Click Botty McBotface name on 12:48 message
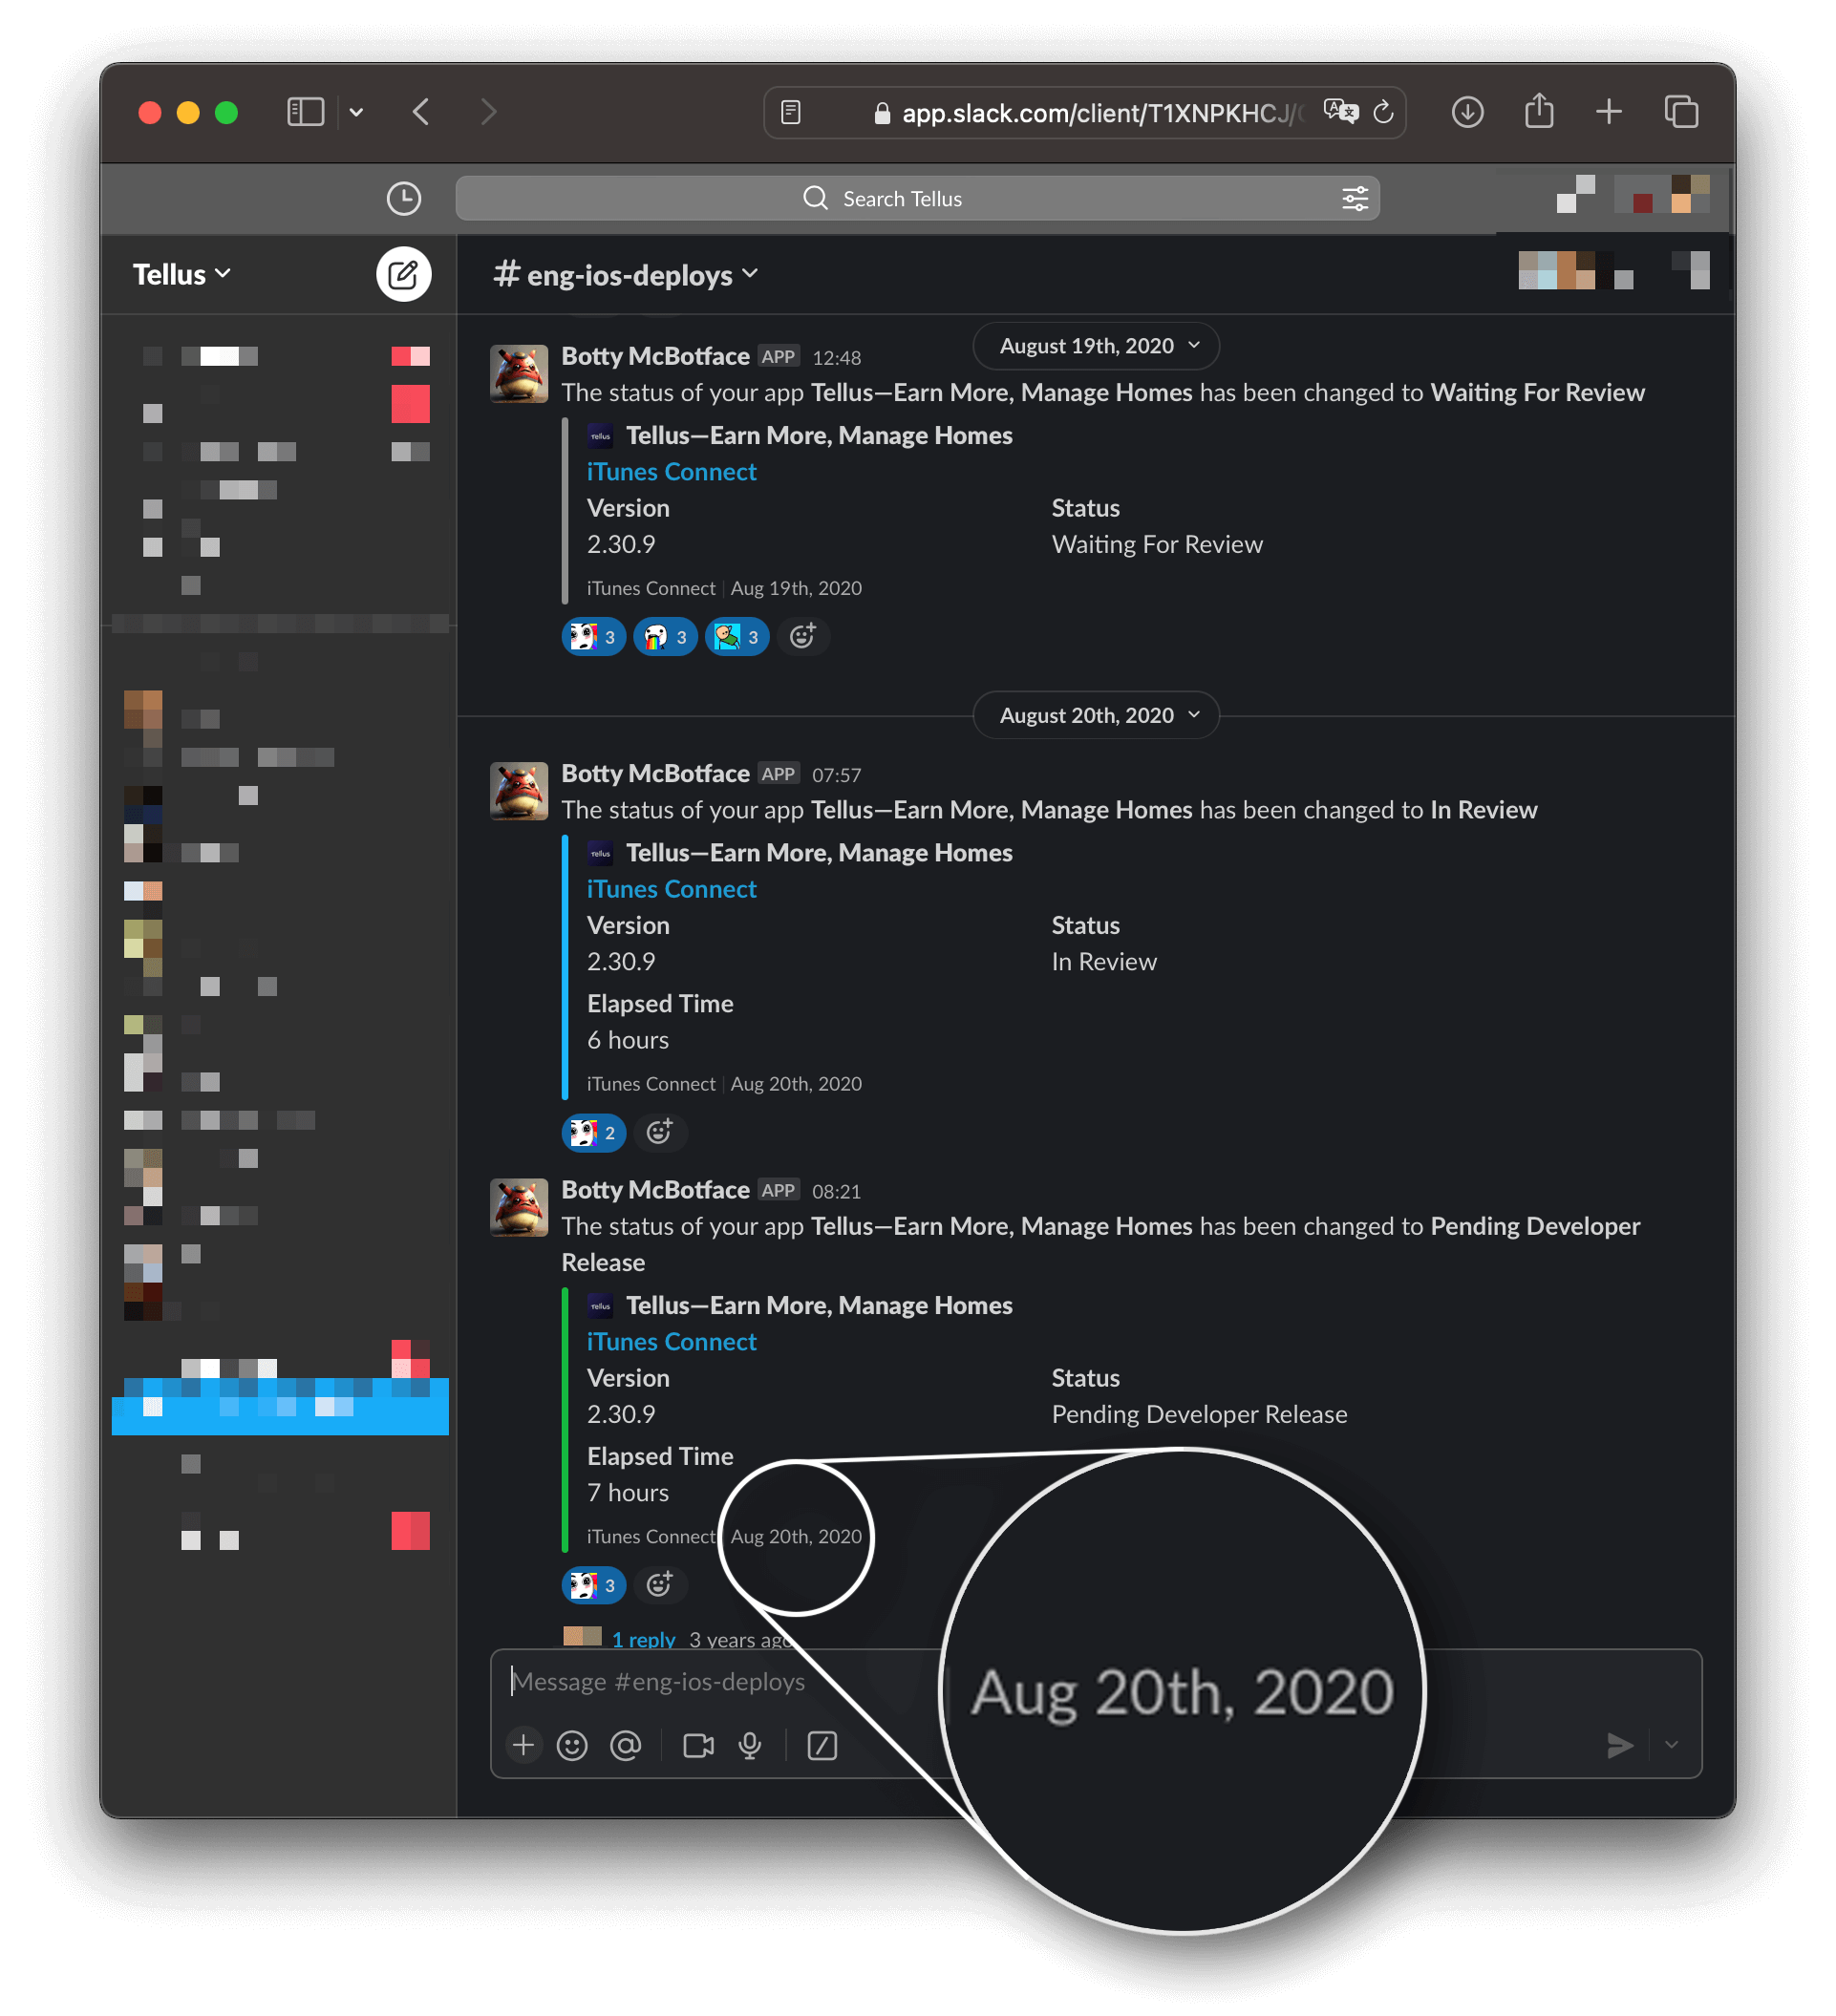 pyautogui.click(x=655, y=357)
